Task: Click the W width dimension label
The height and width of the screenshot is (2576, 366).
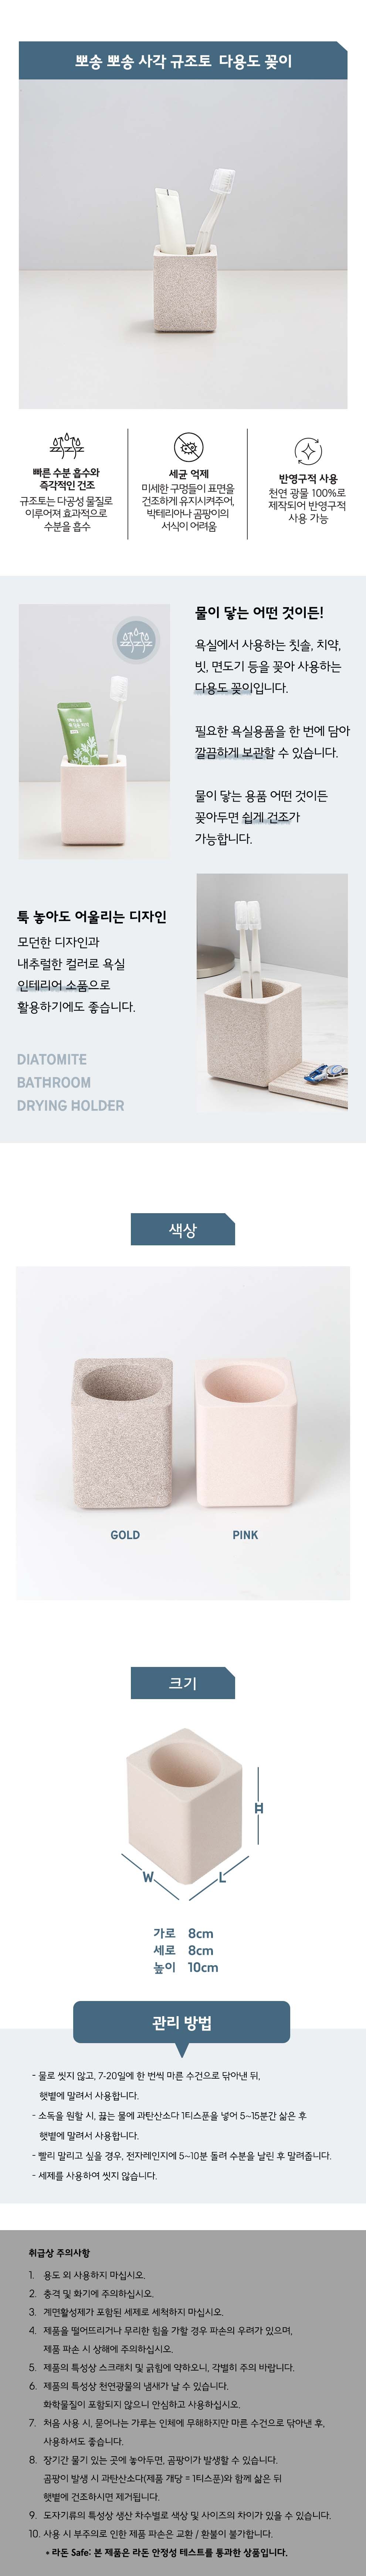Action: tap(148, 1877)
